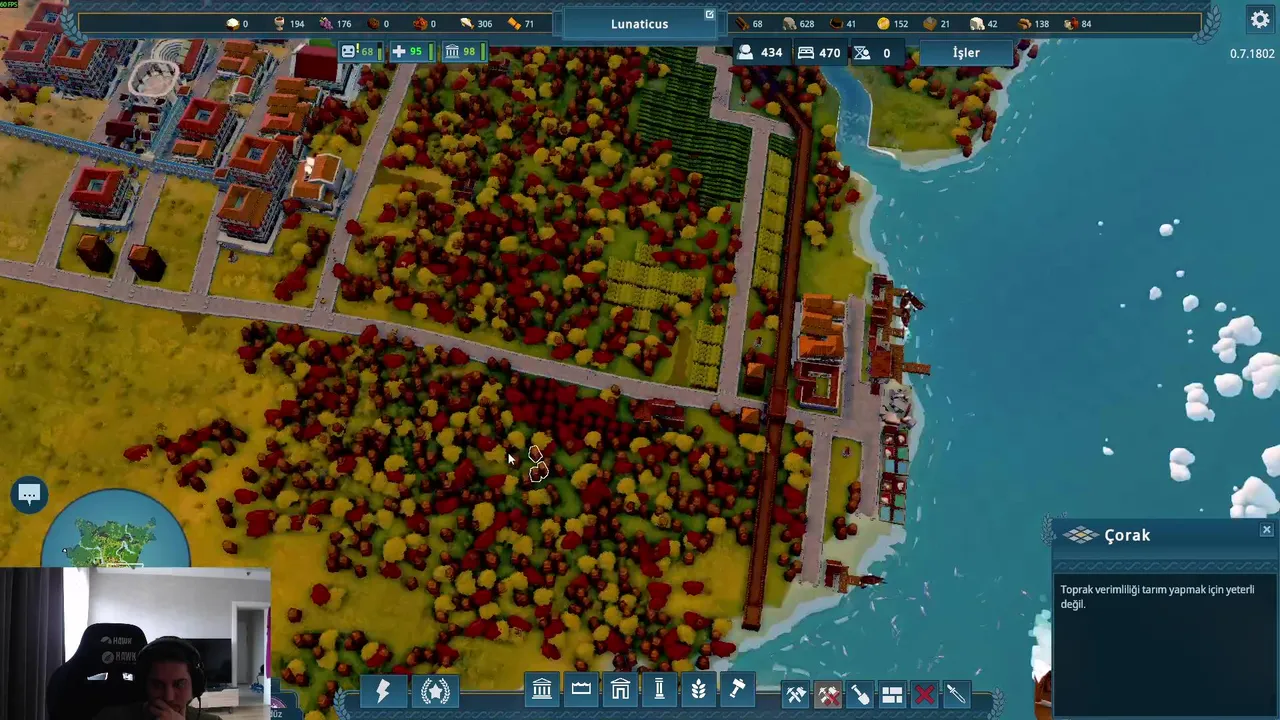Open the settings gear

coord(1259,19)
